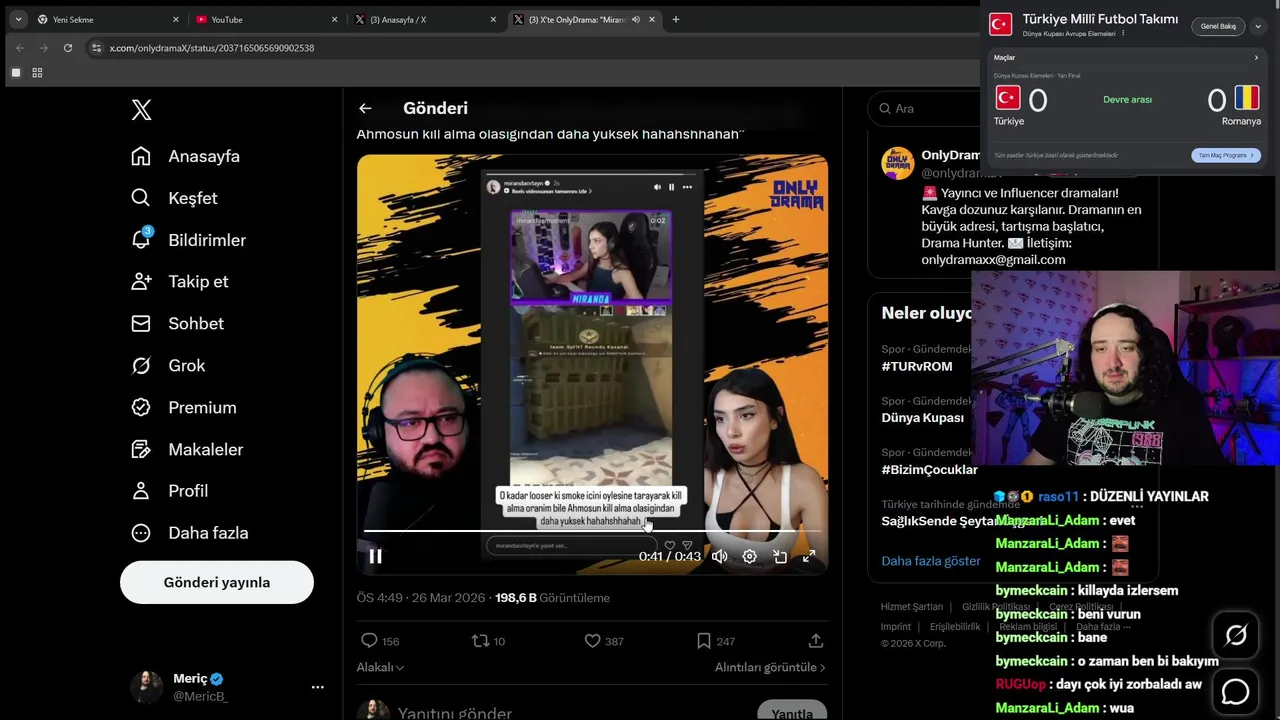Click the Tam Maç Programı button

1226,155
